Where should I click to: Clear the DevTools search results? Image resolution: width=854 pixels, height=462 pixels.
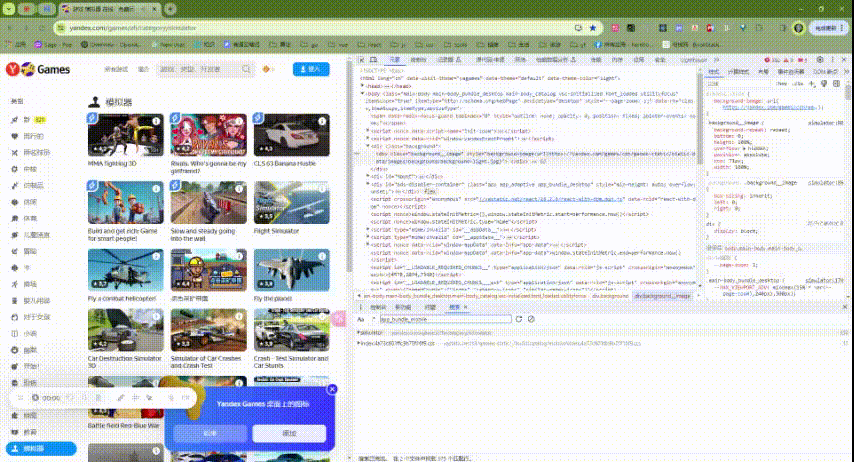pos(531,319)
